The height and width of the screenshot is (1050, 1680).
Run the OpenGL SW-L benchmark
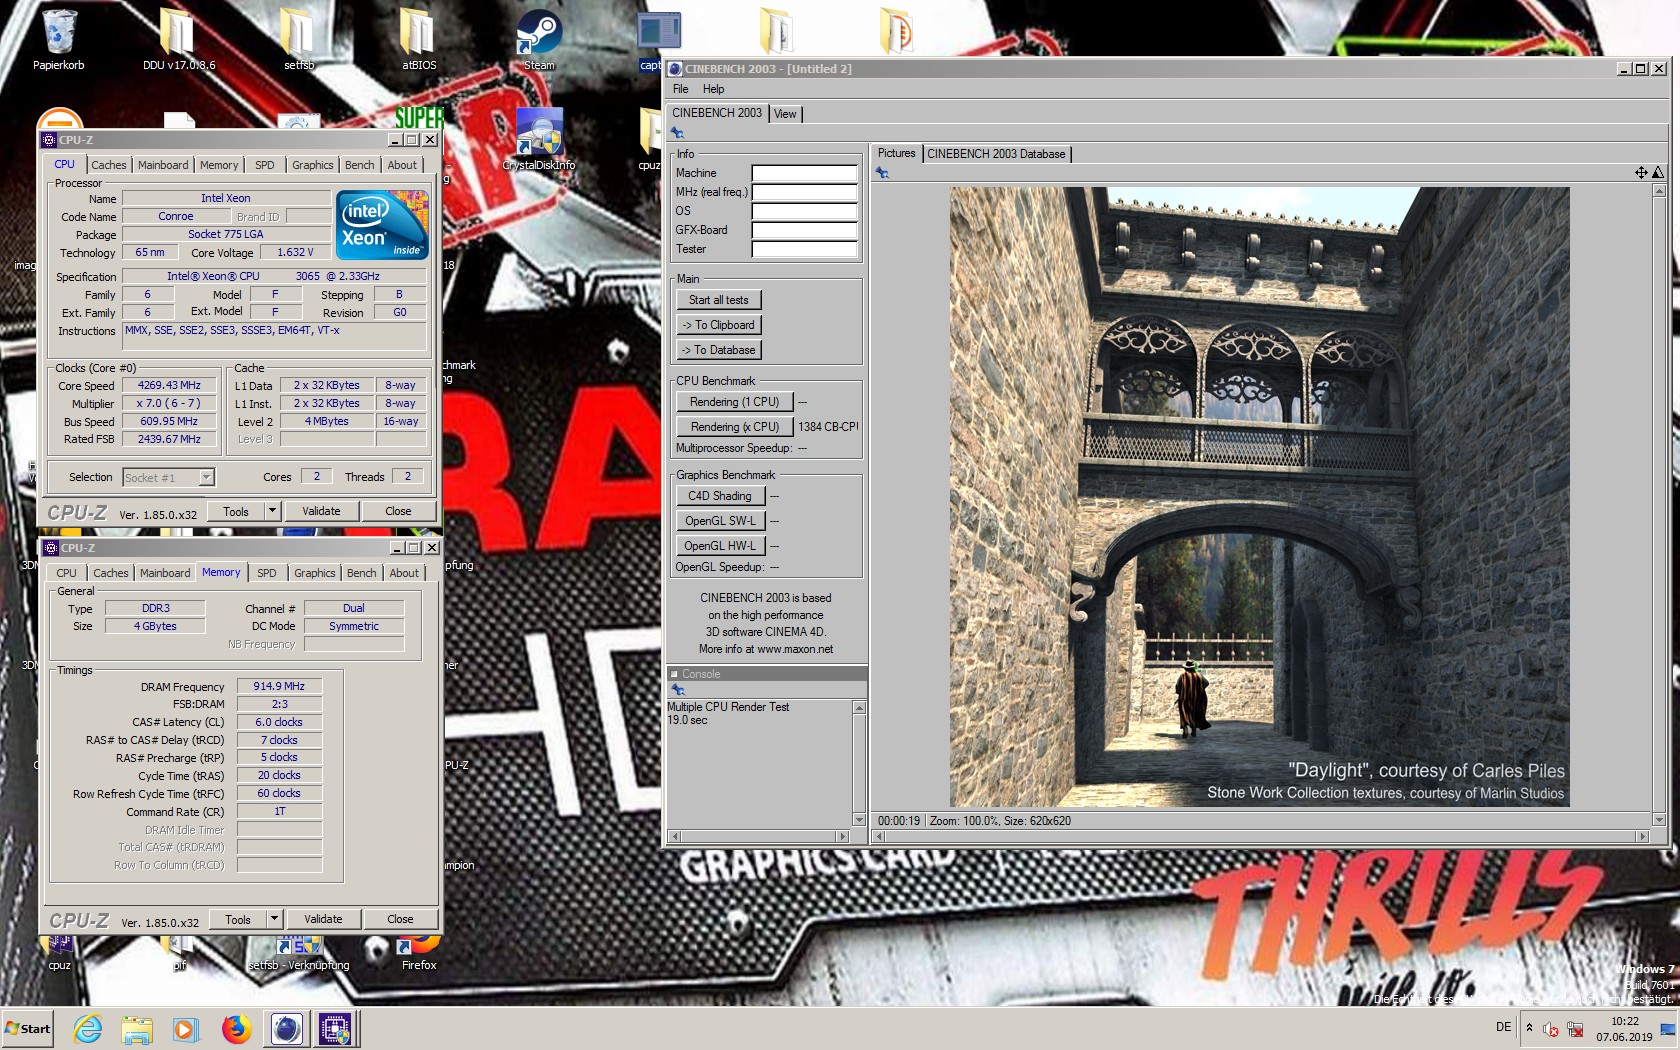pos(720,521)
